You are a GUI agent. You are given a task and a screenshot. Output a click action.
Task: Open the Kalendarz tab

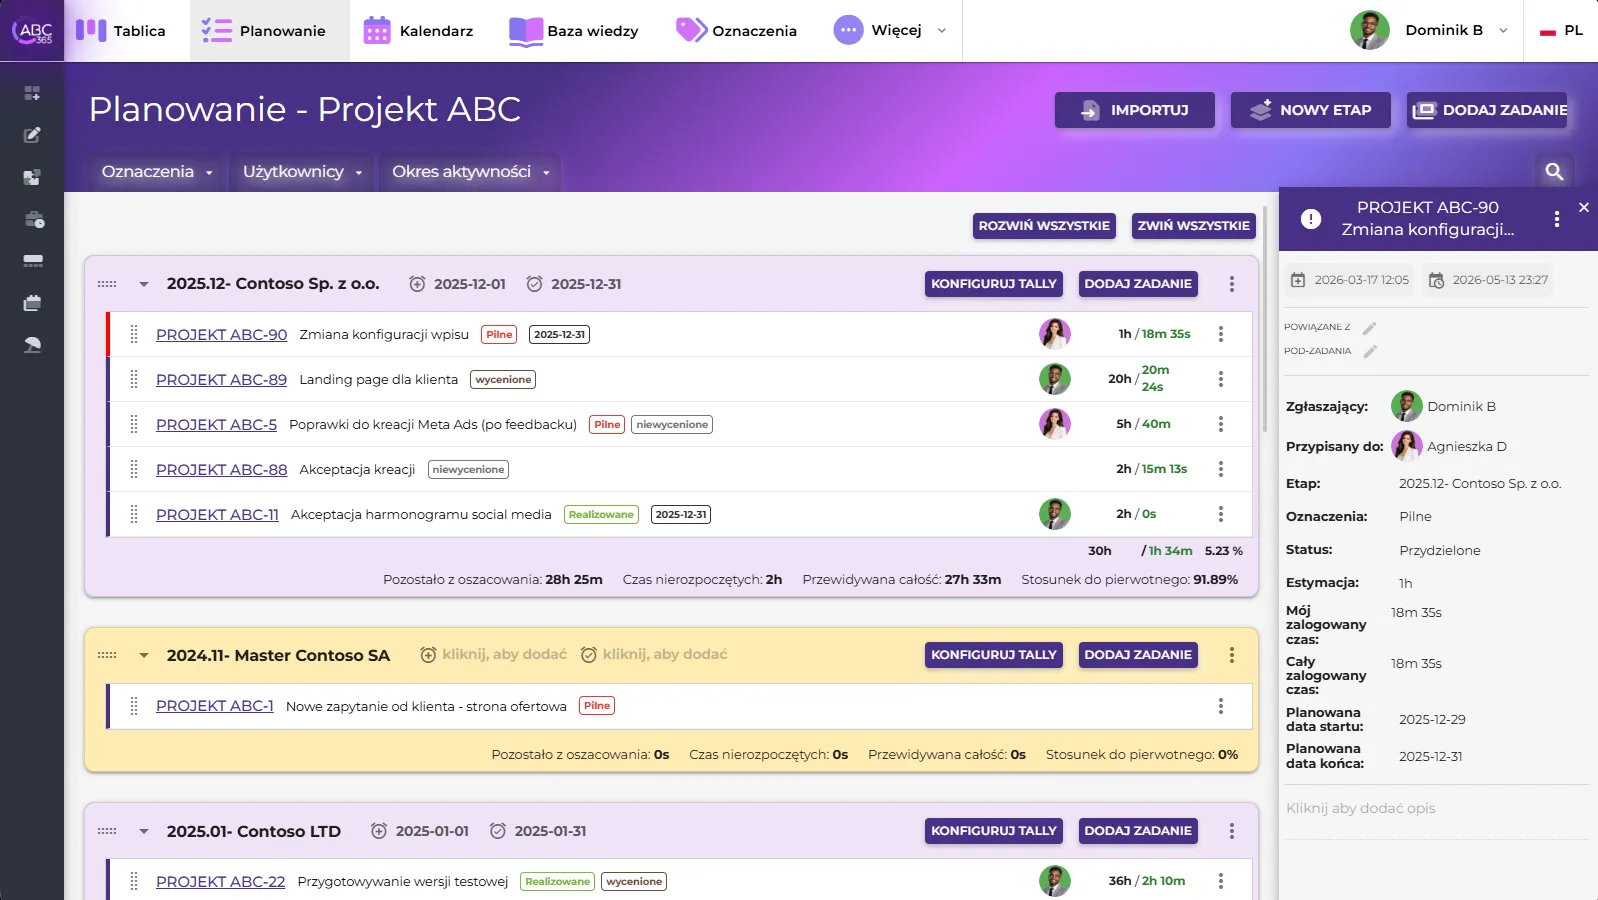point(418,30)
